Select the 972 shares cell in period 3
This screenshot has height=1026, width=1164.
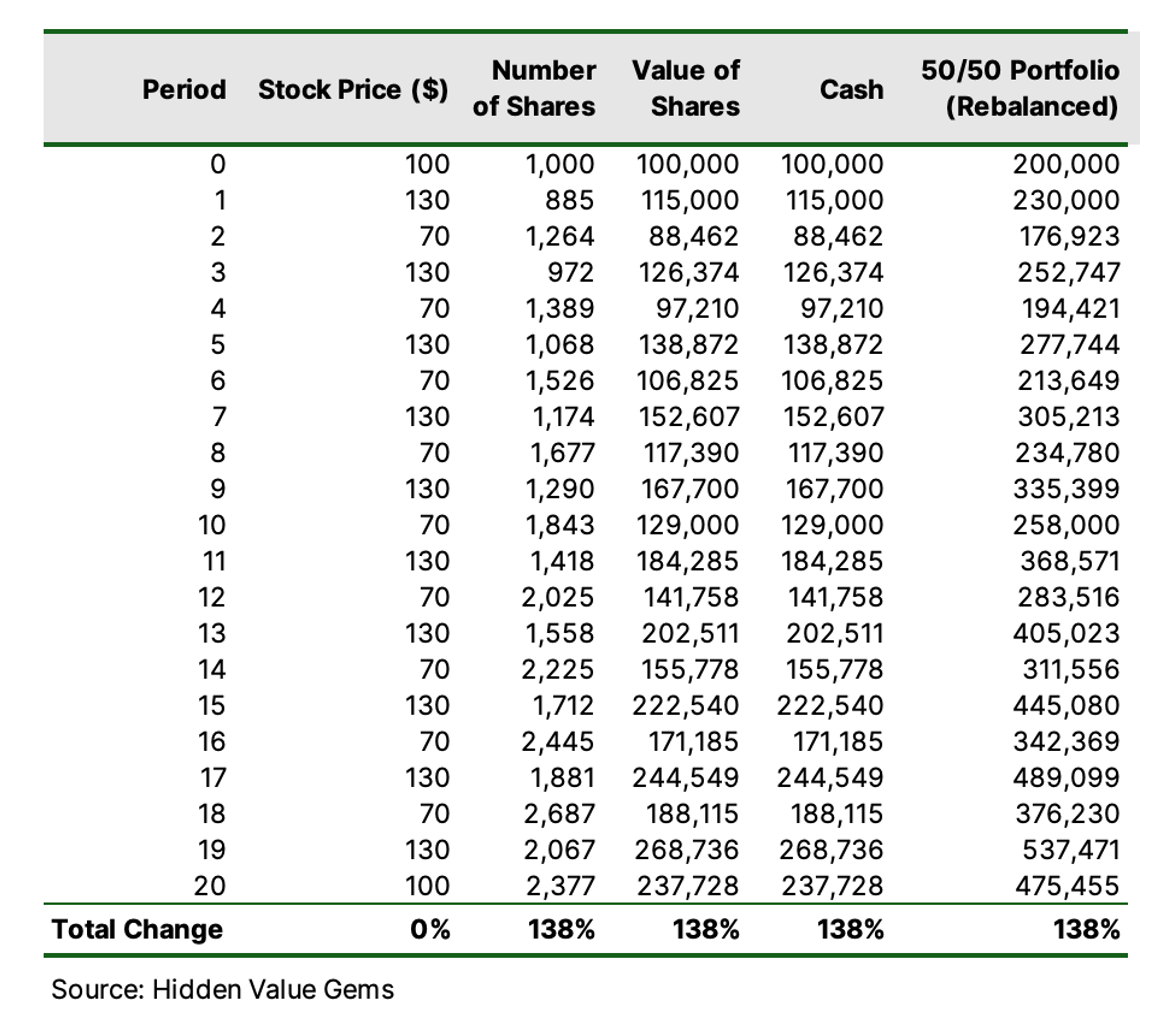click(x=571, y=272)
